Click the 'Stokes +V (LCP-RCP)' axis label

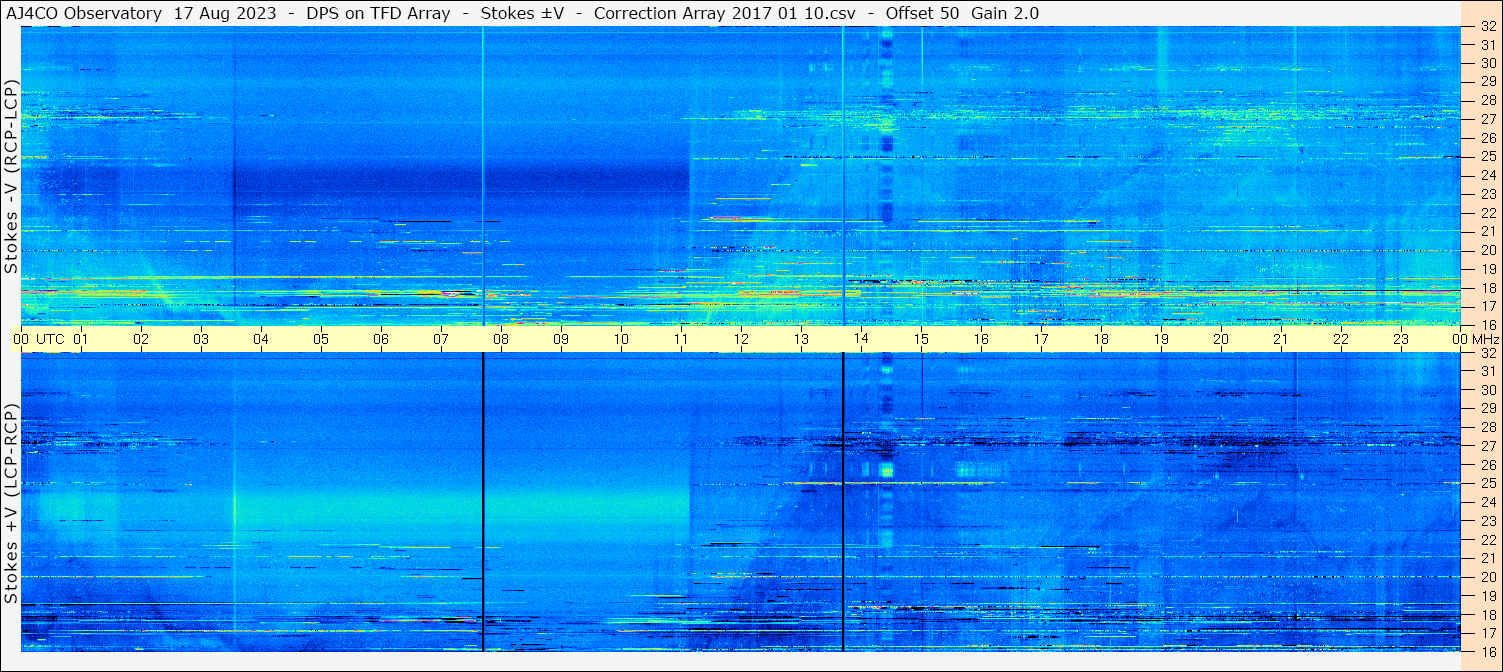[x=11, y=503]
